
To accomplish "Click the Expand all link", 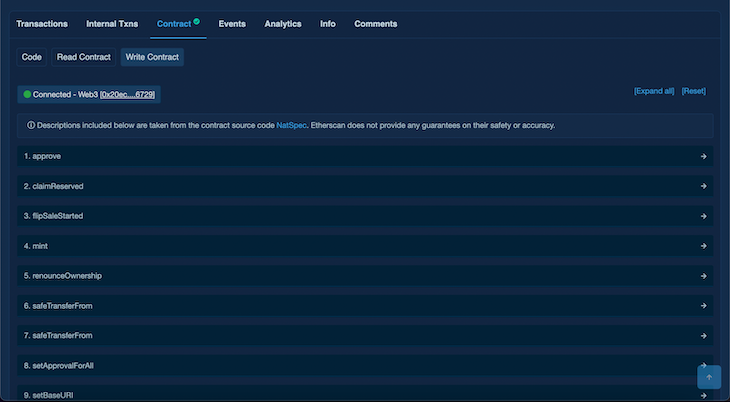I will point(654,91).
